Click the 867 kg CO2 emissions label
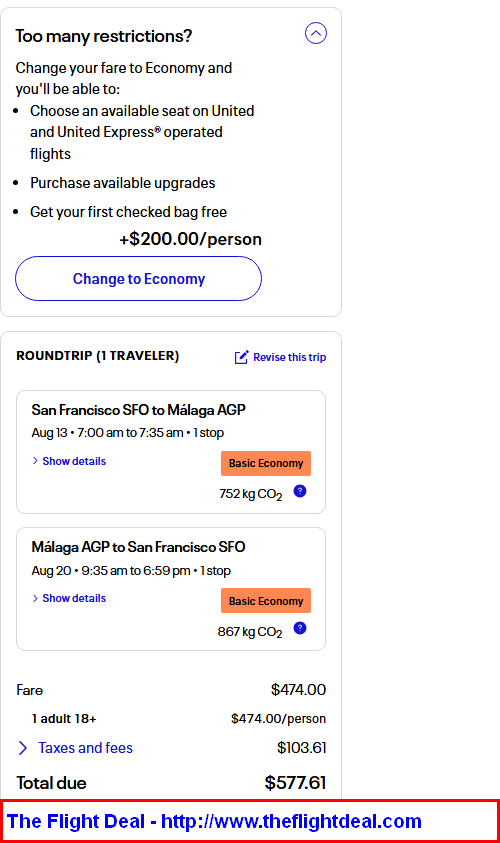Viewport: 500px width, 843px height. coord(250,632)
